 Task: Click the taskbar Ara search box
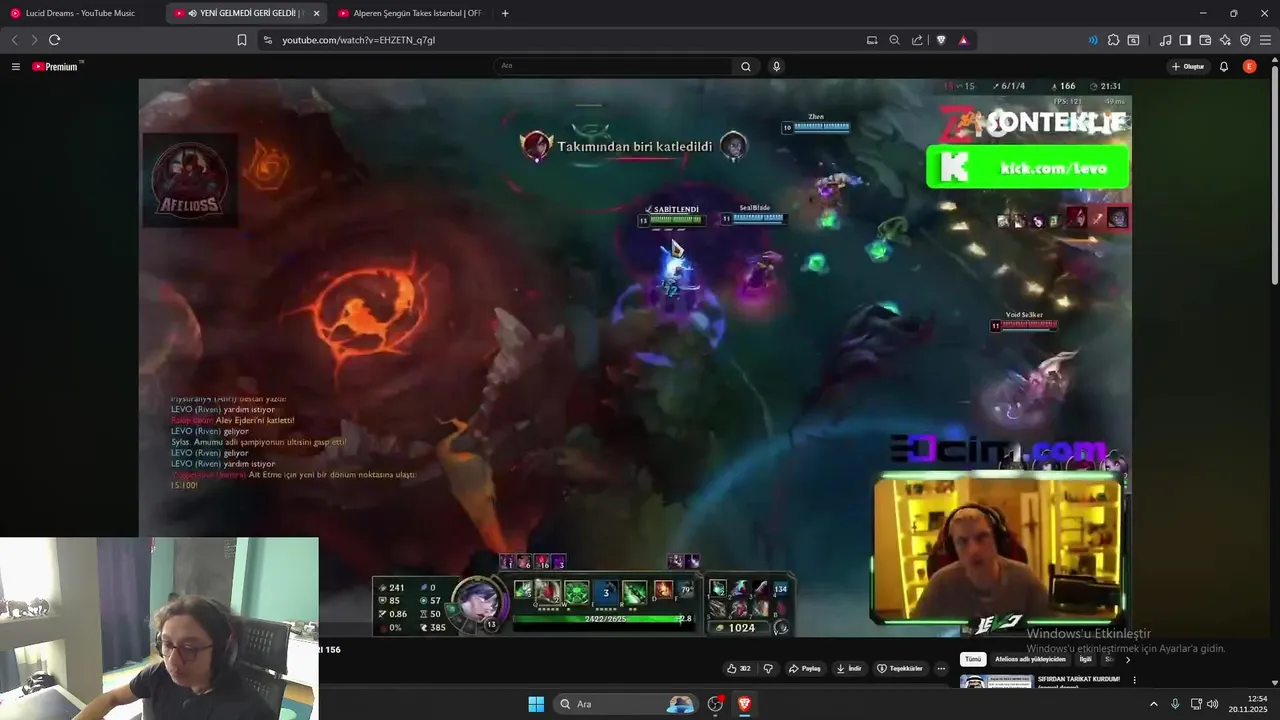pos(626,704)
